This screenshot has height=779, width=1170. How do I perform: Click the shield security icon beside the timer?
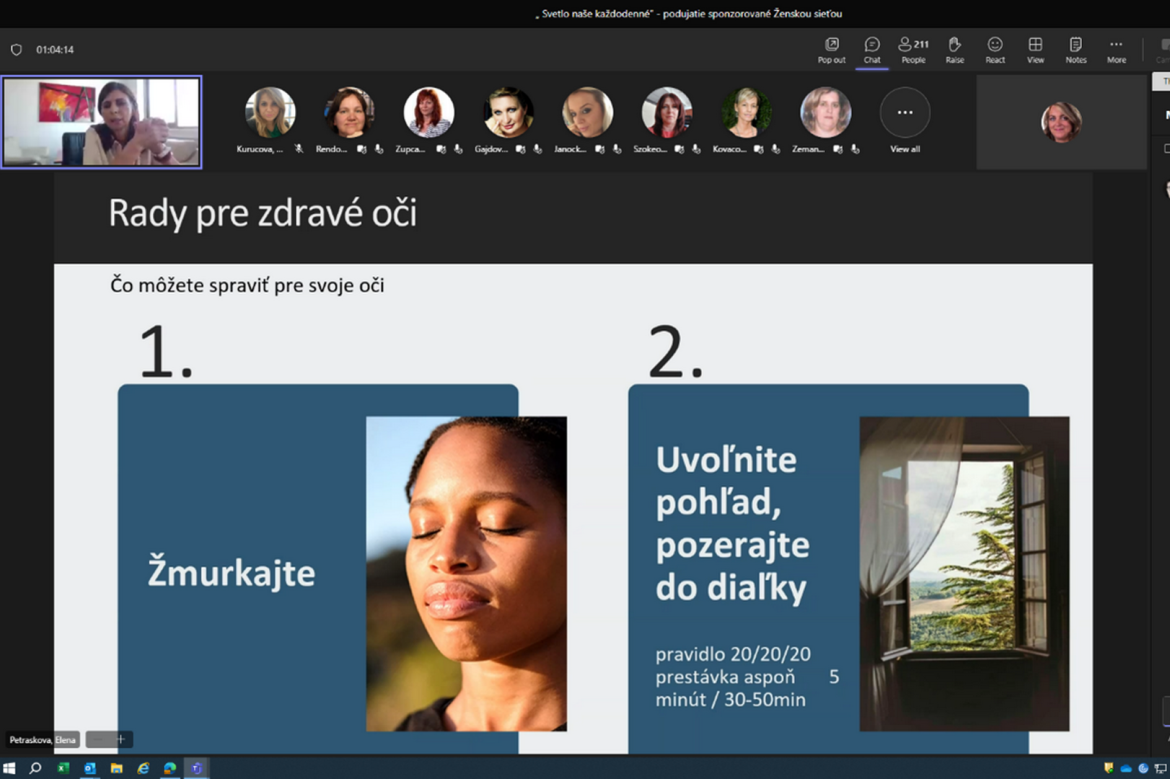16,50
